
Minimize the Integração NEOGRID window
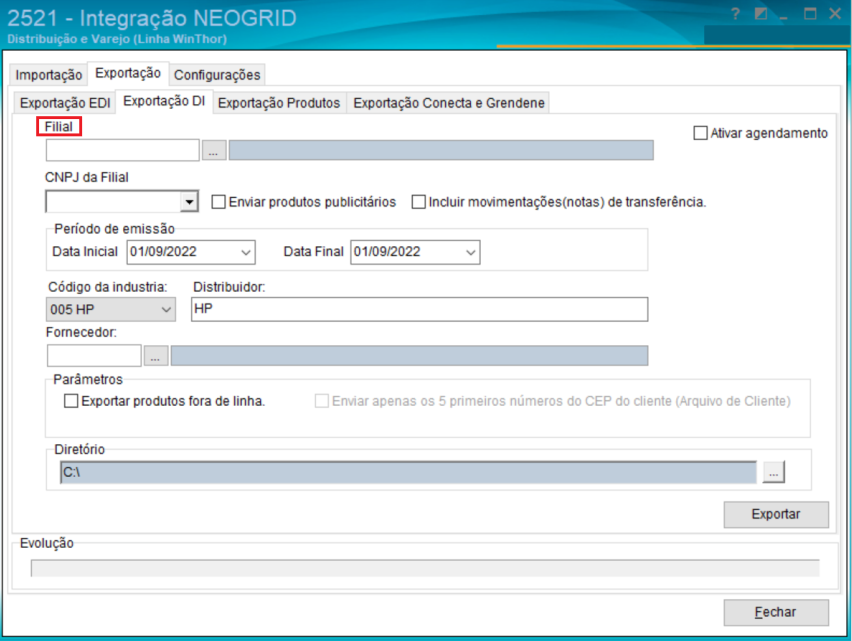(784, 16)
